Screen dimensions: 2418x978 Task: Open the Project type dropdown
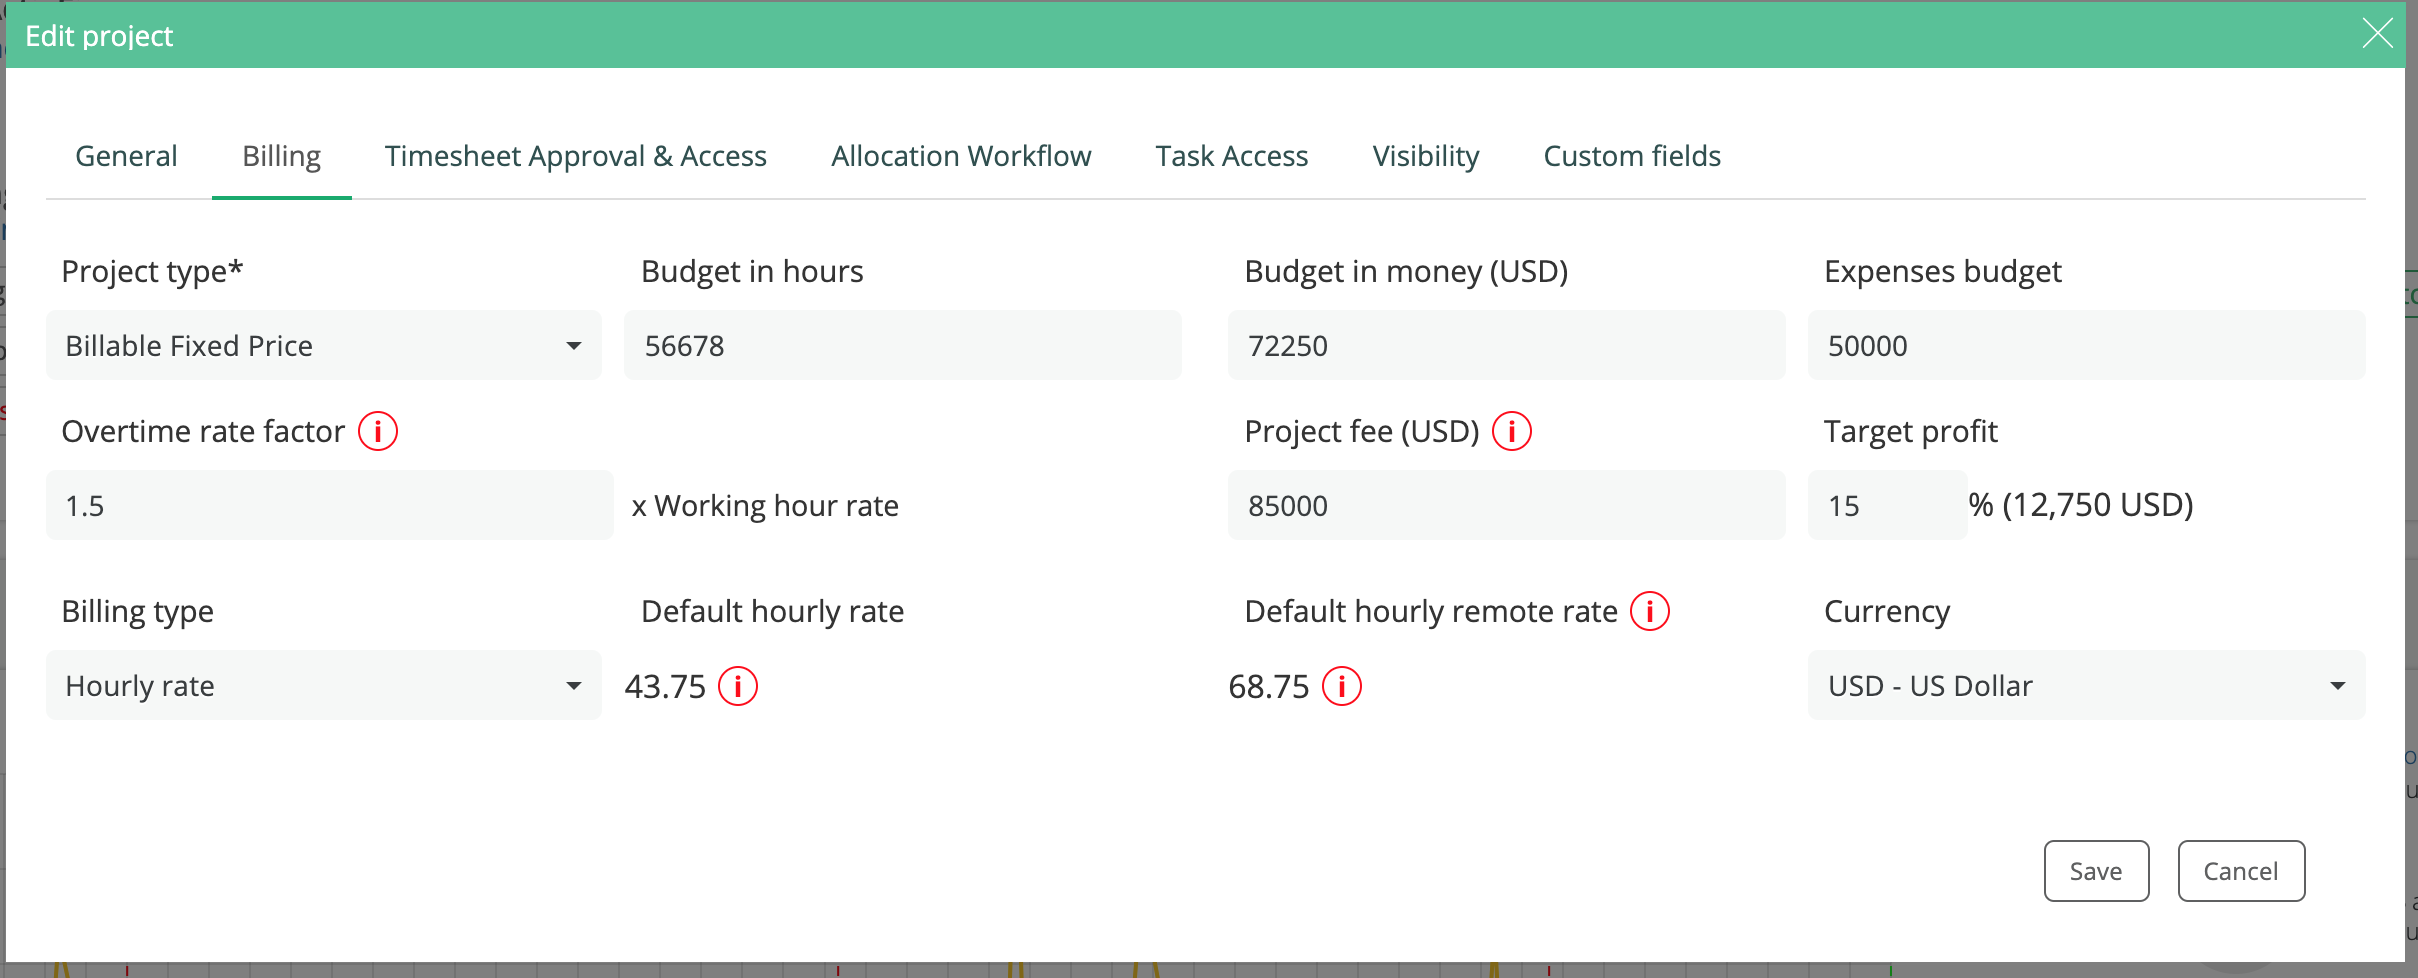pos(324,345)
